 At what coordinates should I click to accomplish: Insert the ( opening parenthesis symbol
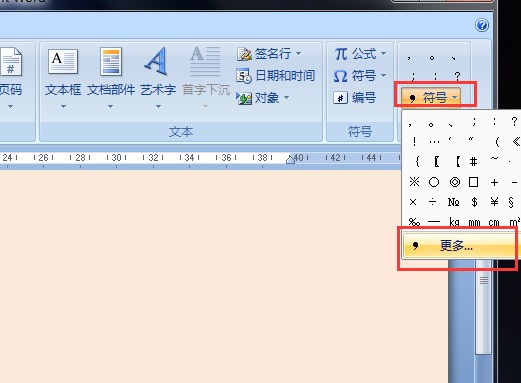(497, 142)
